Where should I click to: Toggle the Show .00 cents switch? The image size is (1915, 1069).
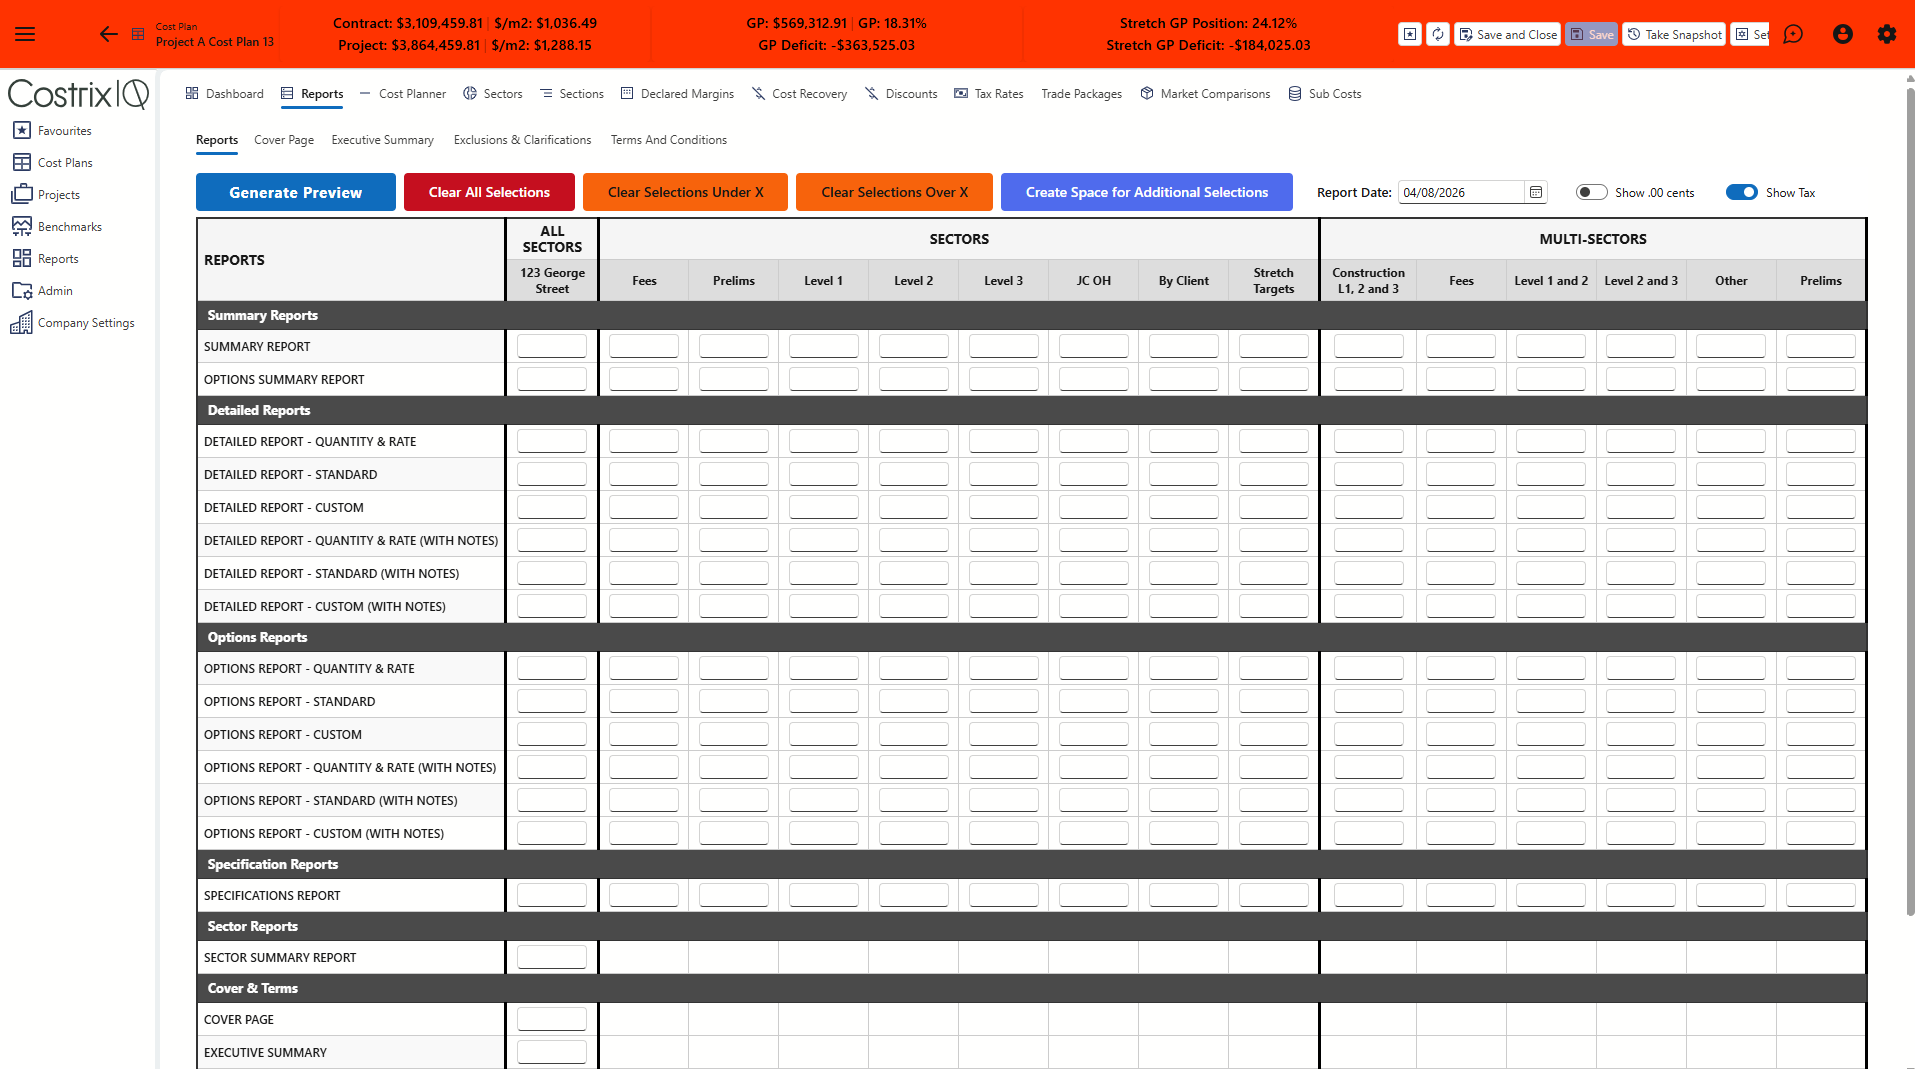1591,192
